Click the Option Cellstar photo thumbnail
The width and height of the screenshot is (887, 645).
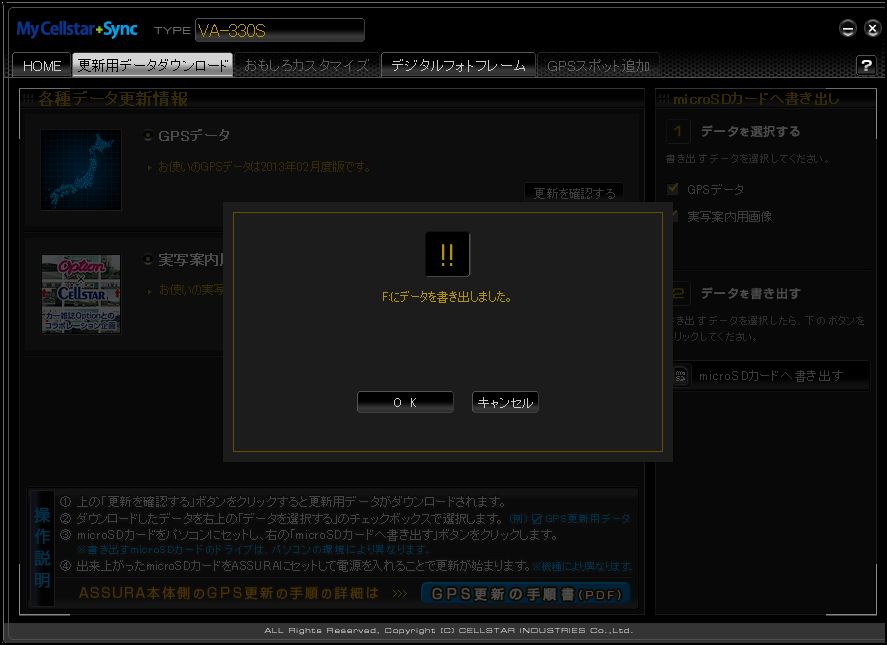click(x=81, y=293)
